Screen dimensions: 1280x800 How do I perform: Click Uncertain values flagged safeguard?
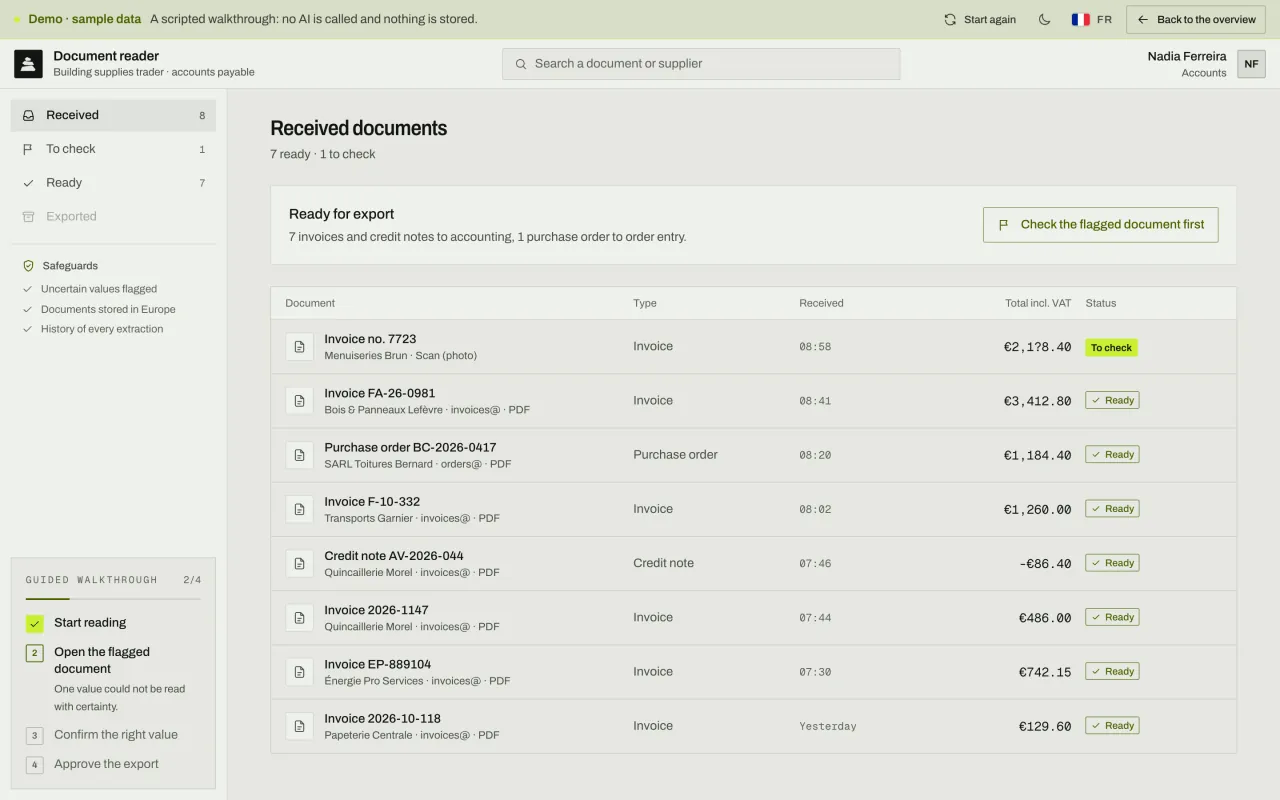[x=99, y=289]
